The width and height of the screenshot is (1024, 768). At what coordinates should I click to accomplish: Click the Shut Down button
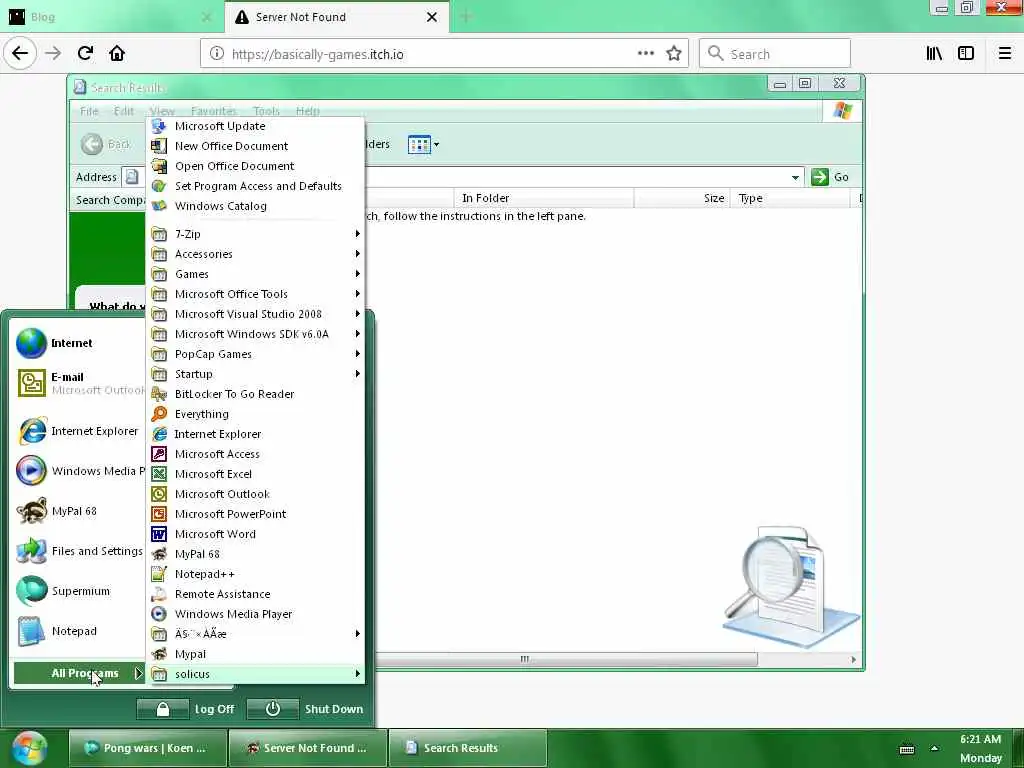[x=306, y=709]
